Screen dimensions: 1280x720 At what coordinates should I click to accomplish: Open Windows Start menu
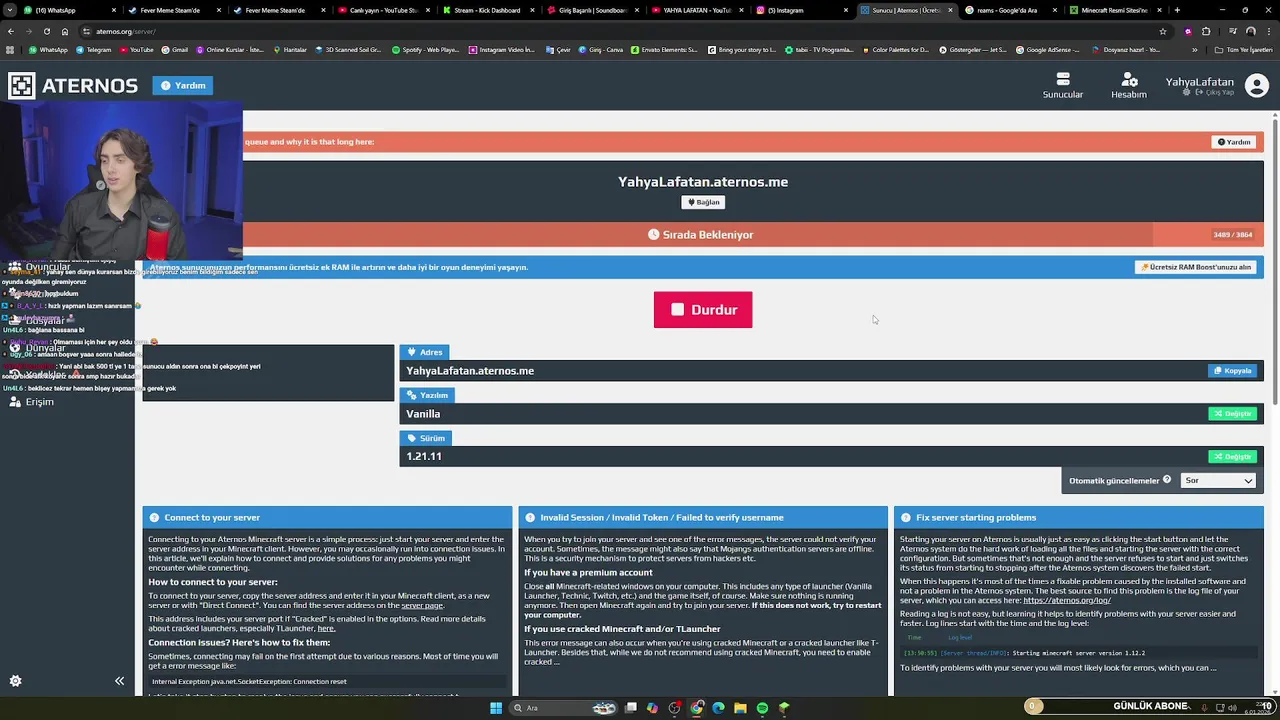coord(495,708)
